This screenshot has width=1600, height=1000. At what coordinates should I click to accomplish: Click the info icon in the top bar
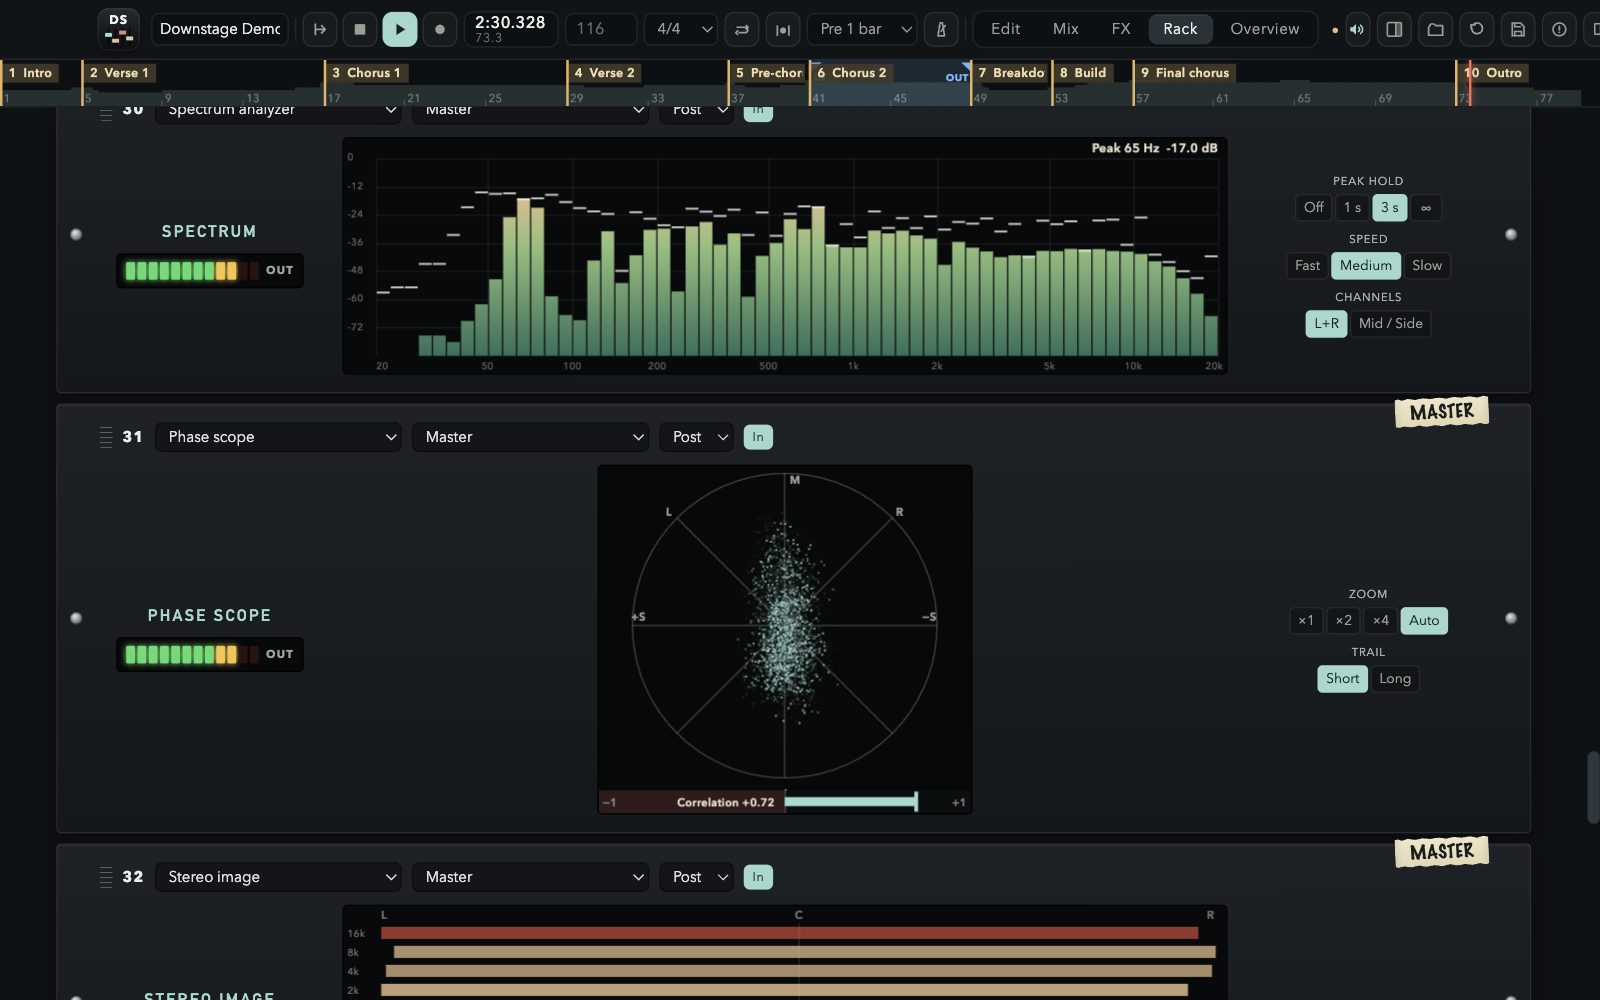1559,29
